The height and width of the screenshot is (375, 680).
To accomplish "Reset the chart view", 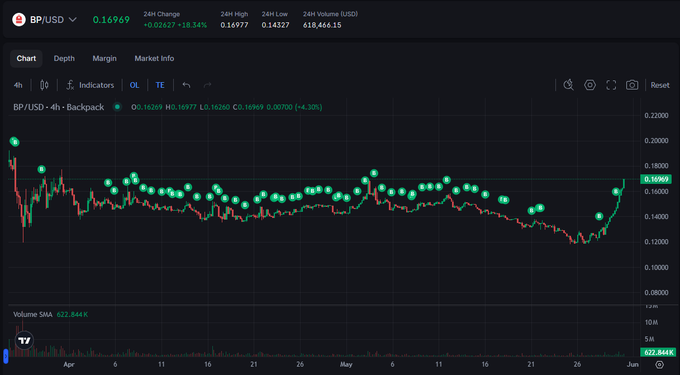I will (x=660, y=85).
